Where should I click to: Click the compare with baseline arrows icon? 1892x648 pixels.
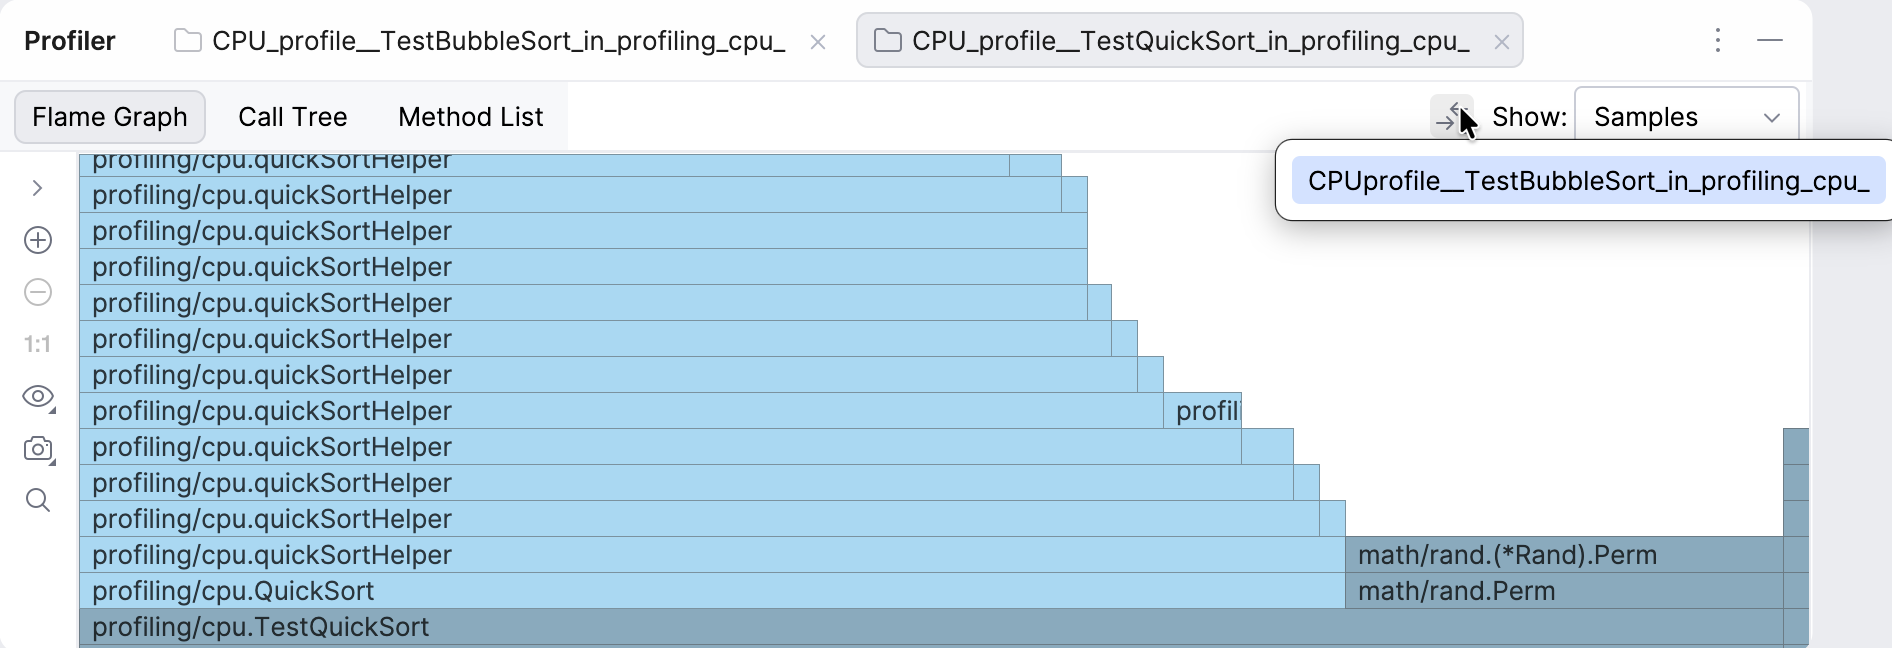pyautogui.click(x=1449, y=116)
